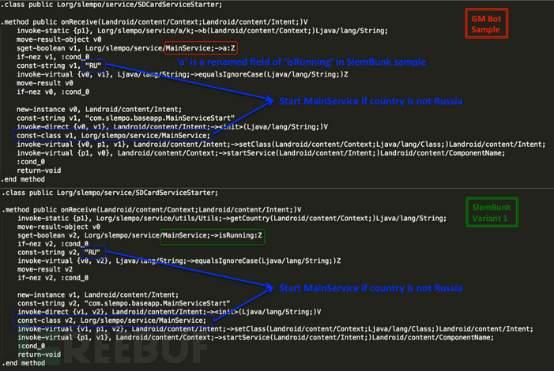The height and width of the screenshot is (372, 554).
Task: Click 'invoke-static {p1}' line calling getCountry
Action: coord(232,218)
